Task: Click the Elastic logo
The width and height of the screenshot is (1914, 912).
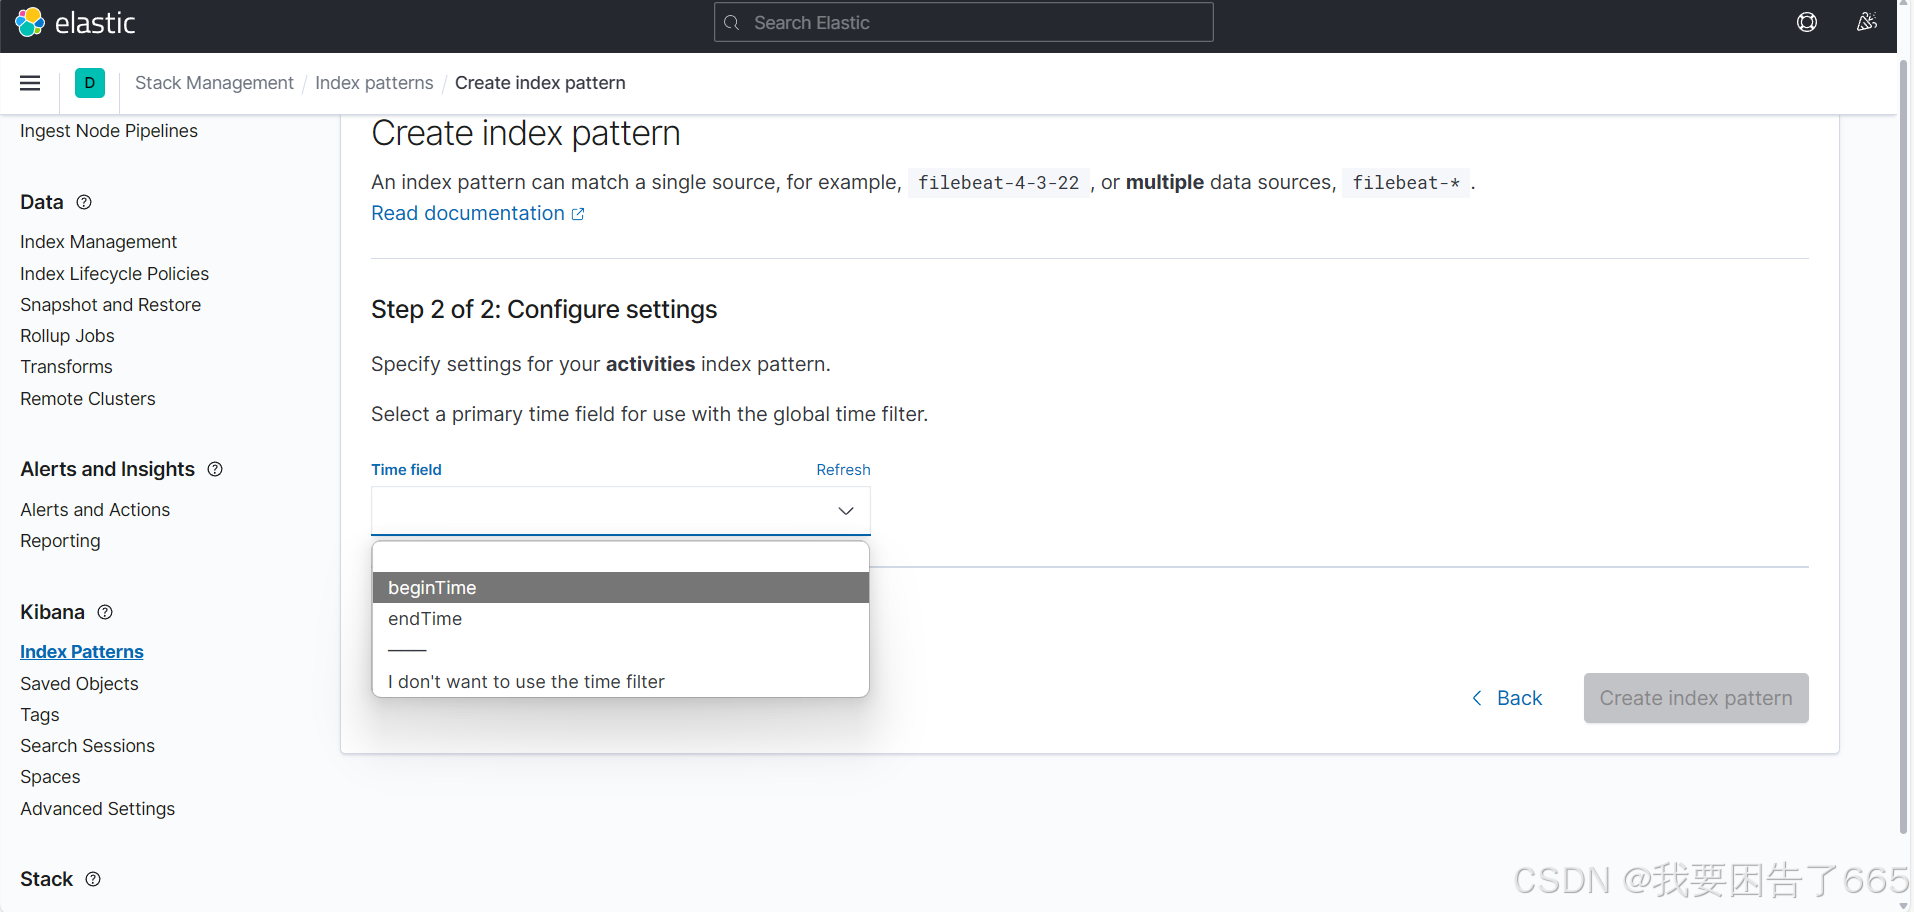Action: pos(75,22)
